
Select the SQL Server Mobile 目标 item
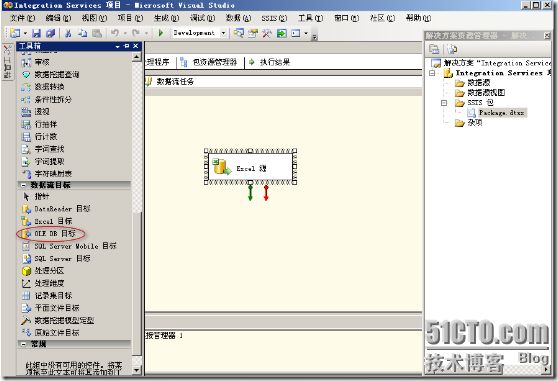69,246
